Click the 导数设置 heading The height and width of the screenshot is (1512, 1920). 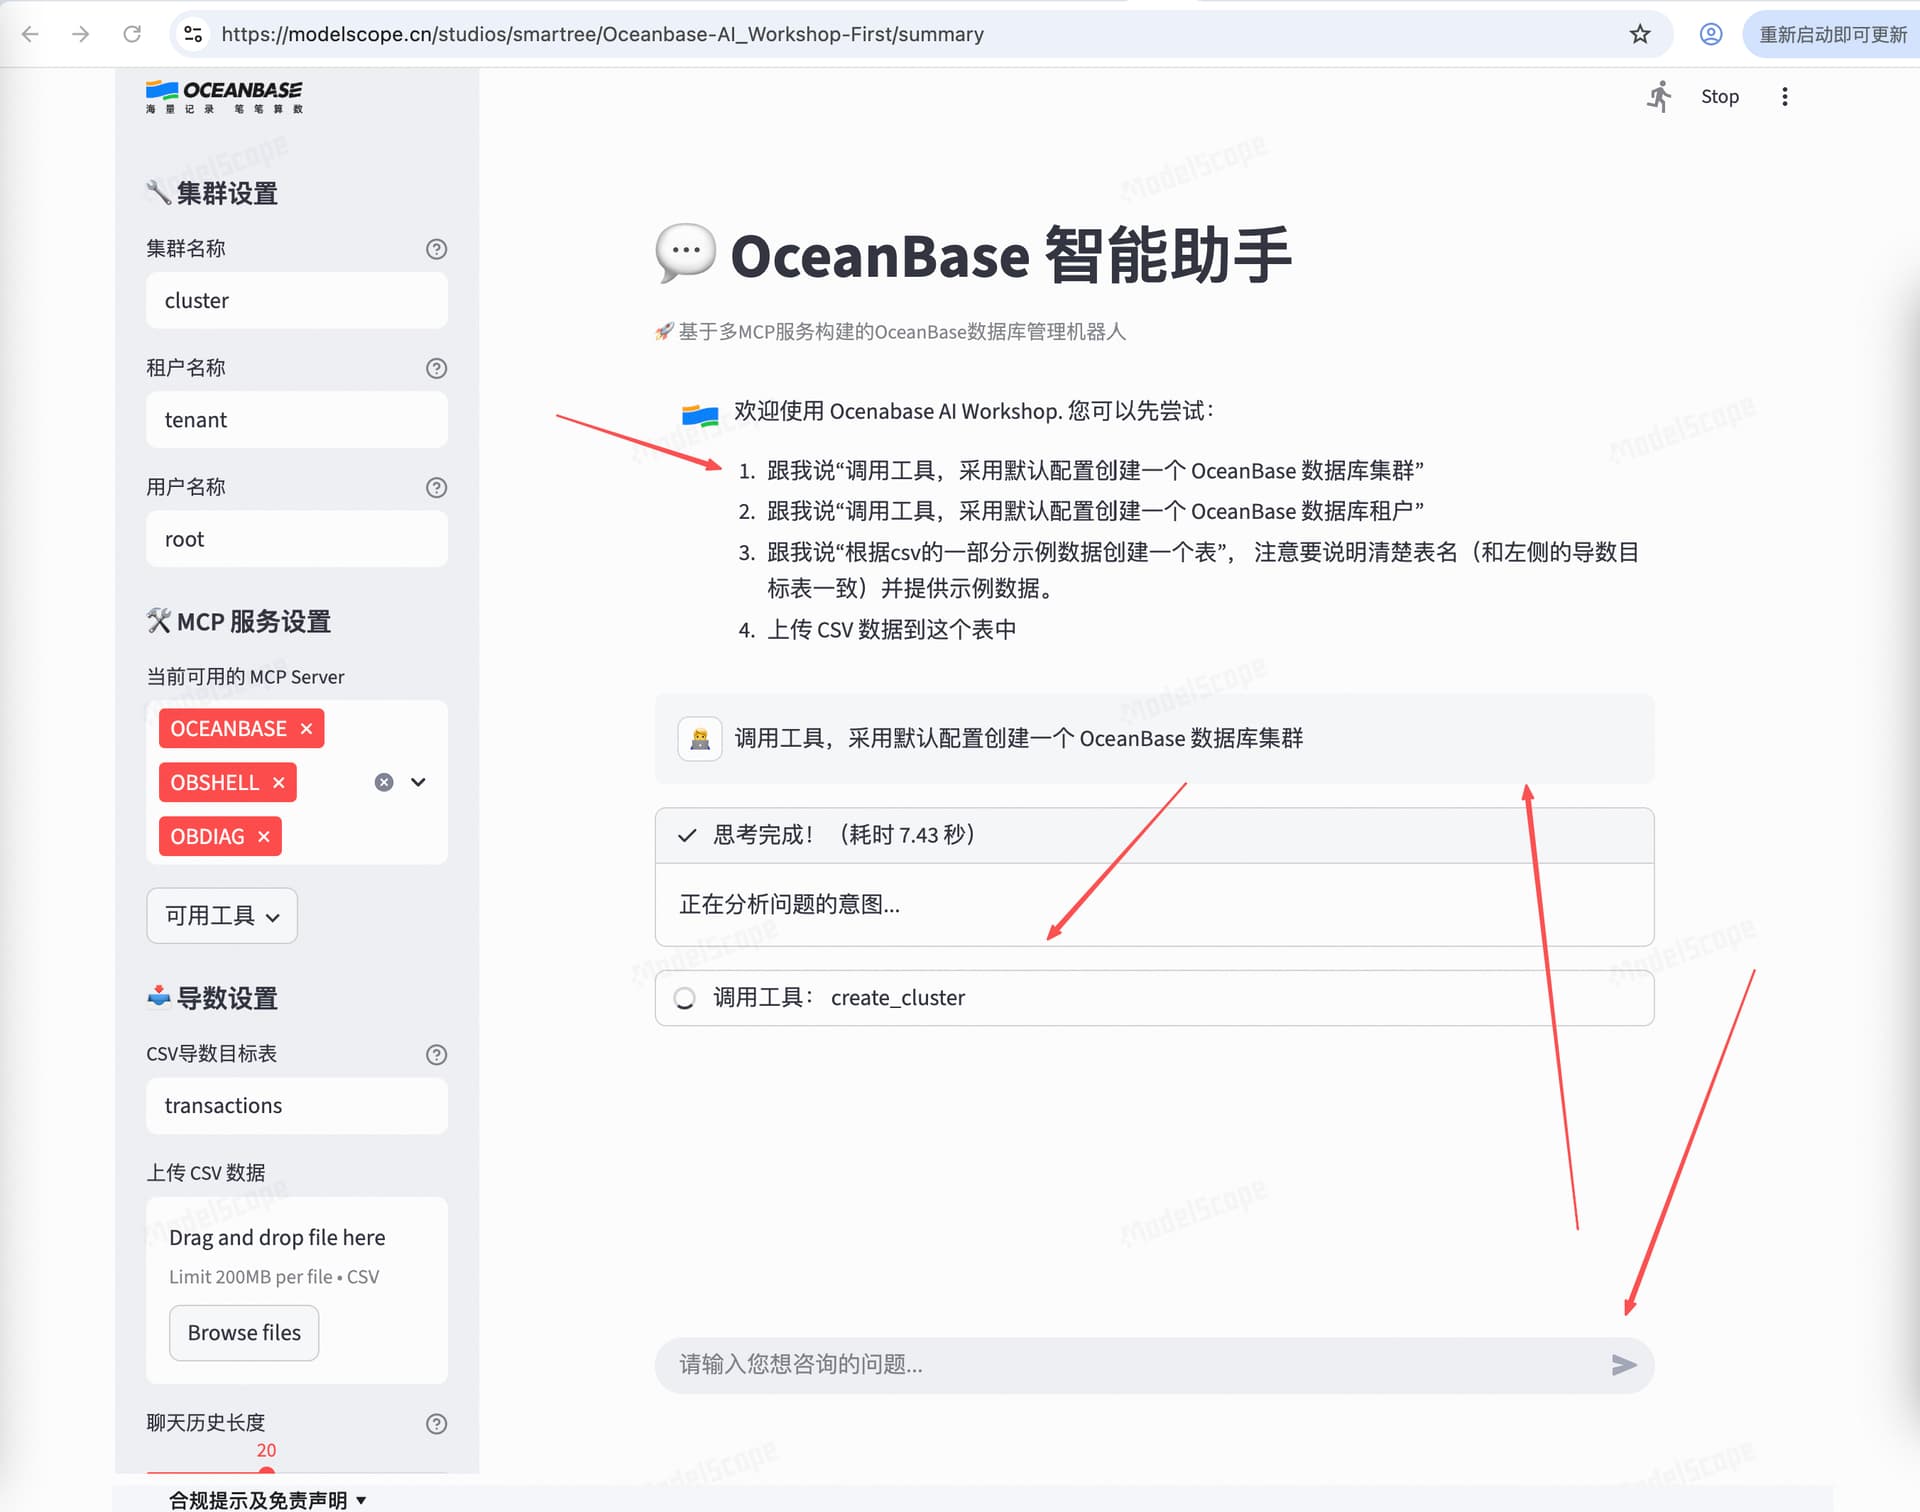click(212, 998)
